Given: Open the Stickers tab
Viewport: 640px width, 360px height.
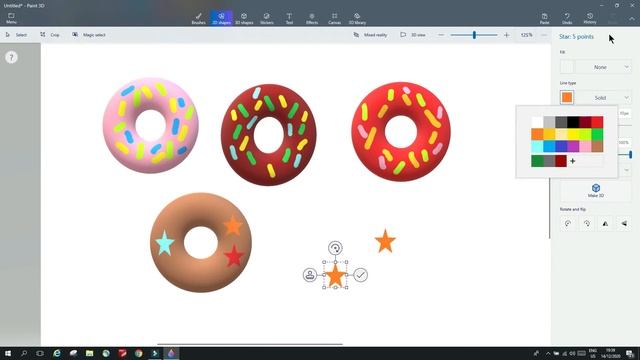Looking at the screenshot, I should click(267, 18).
